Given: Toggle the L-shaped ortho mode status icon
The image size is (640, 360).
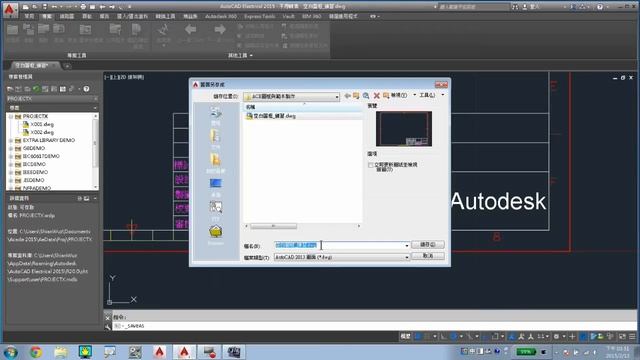Looking at the screenshot, I should pyautogui.click(x=444, y=336).
